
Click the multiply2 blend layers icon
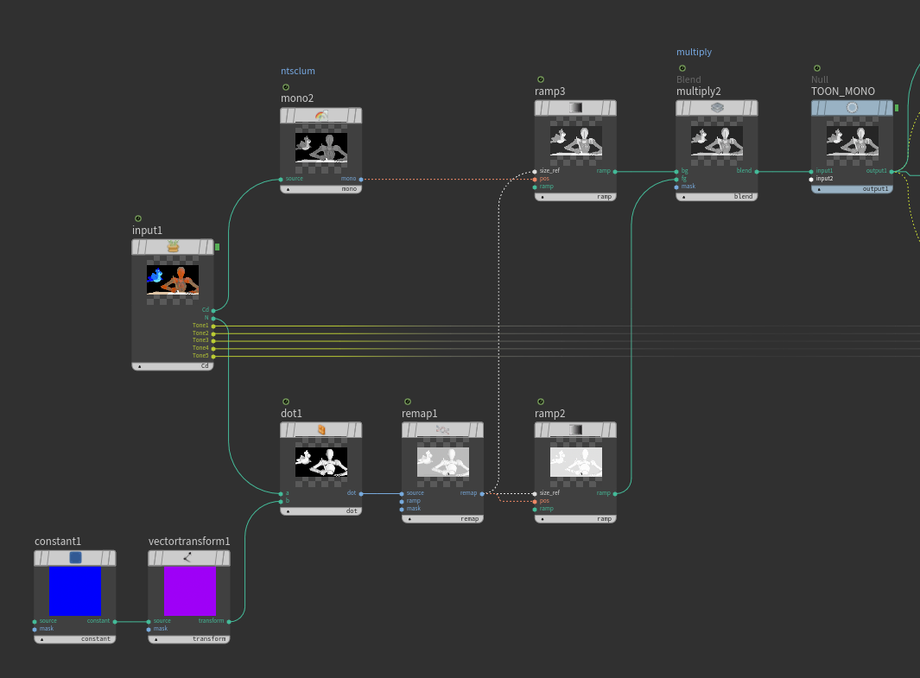click(716, 107)
